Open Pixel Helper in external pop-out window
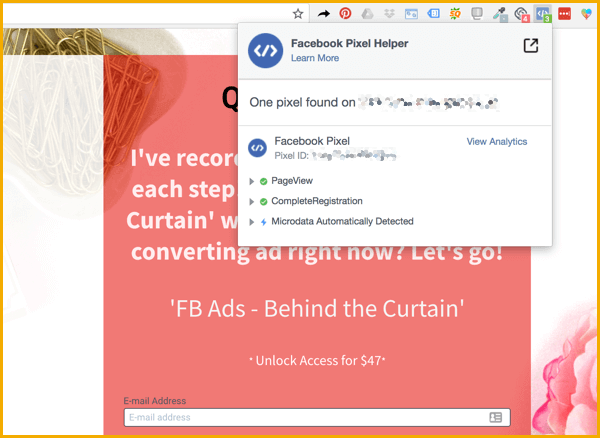The width and height of the screenshot is (600, 438). (x=530, y=46)
